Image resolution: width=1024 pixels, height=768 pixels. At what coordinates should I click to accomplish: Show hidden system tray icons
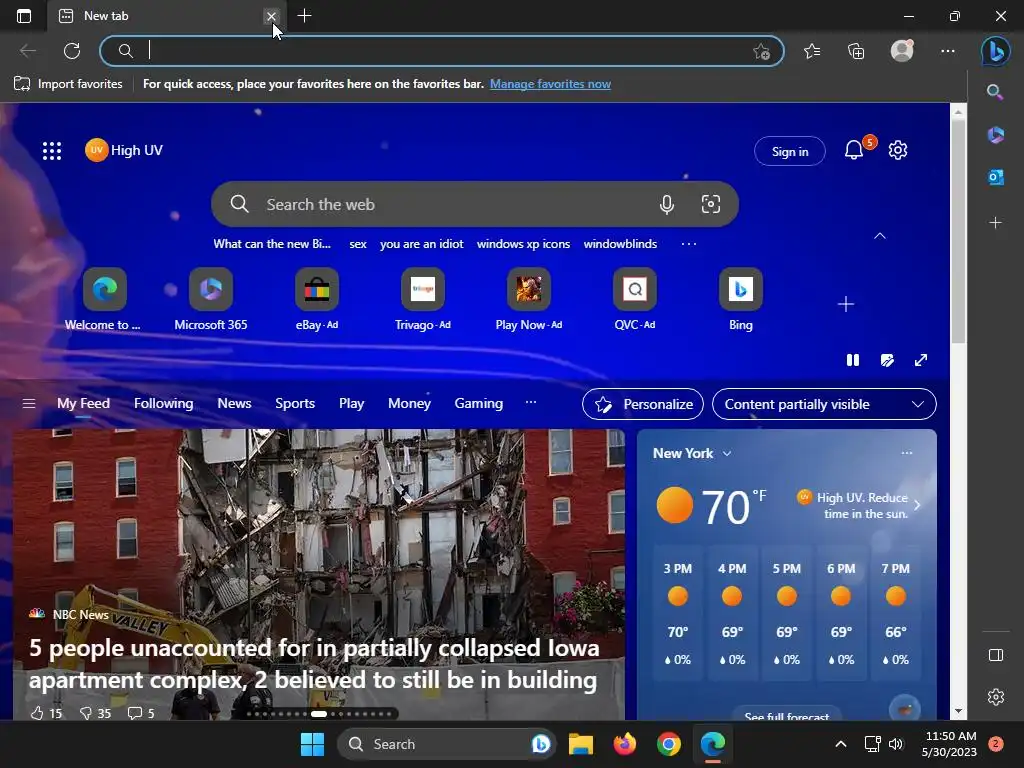tap(840, 744)
